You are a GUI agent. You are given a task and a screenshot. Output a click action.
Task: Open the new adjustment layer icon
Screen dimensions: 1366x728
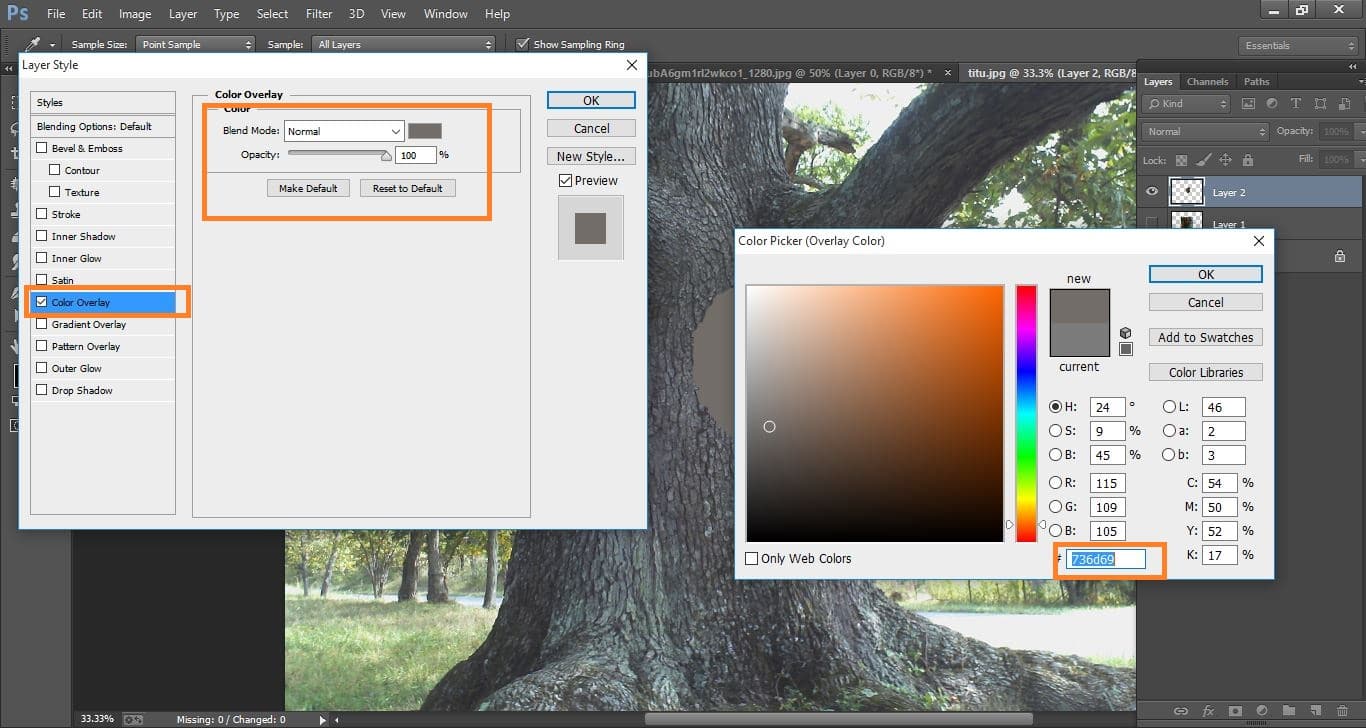point(1263,711)
